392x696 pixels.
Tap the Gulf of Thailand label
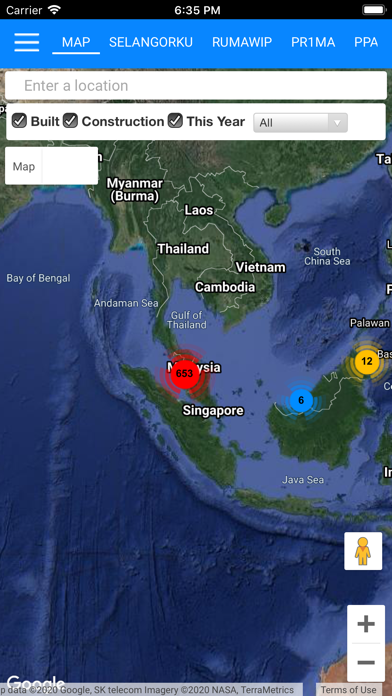[186, 320]
